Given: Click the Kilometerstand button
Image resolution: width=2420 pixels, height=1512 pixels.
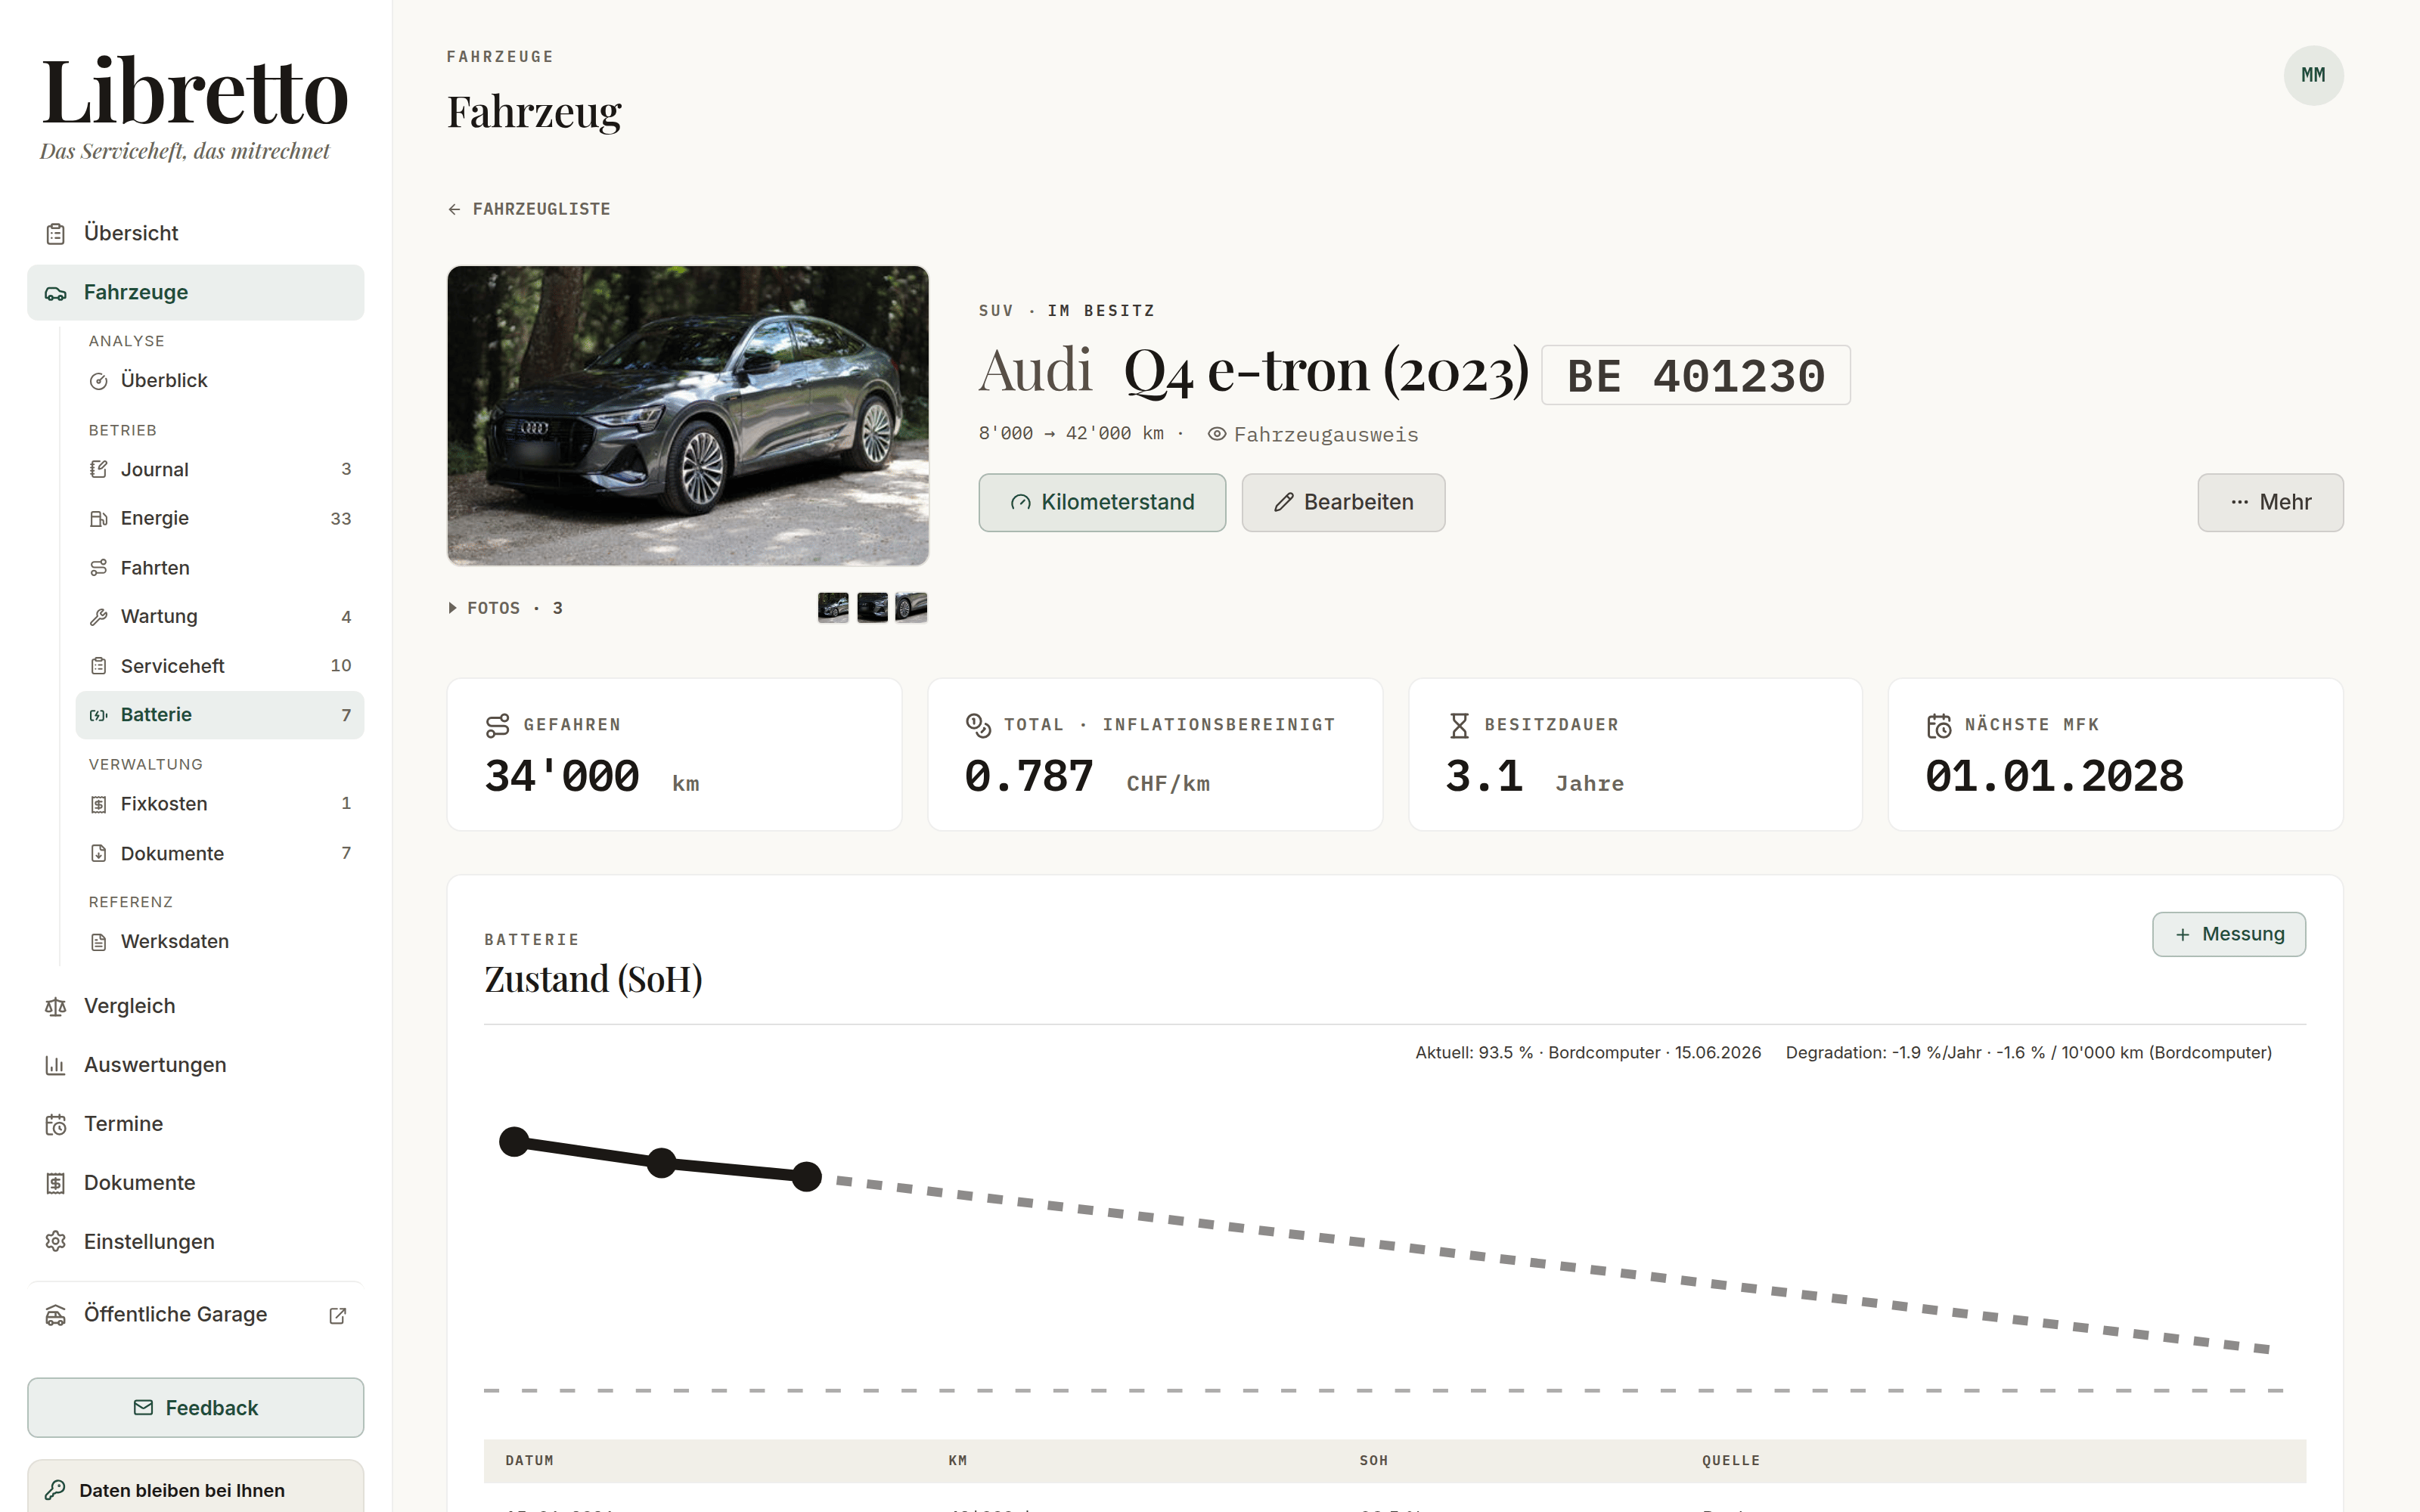Looking at the screenshot, I should [x=1102, y=502].
